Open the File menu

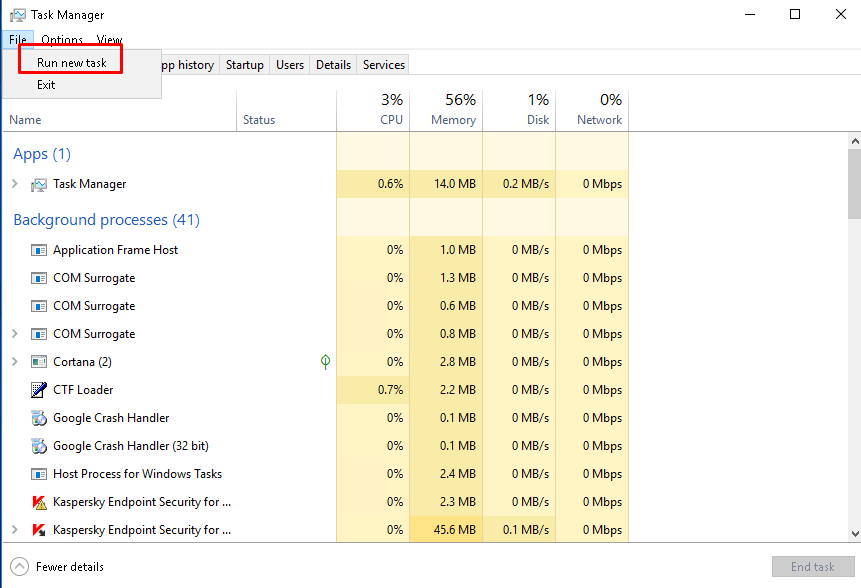pyautogui.click(x=18, y=40)
